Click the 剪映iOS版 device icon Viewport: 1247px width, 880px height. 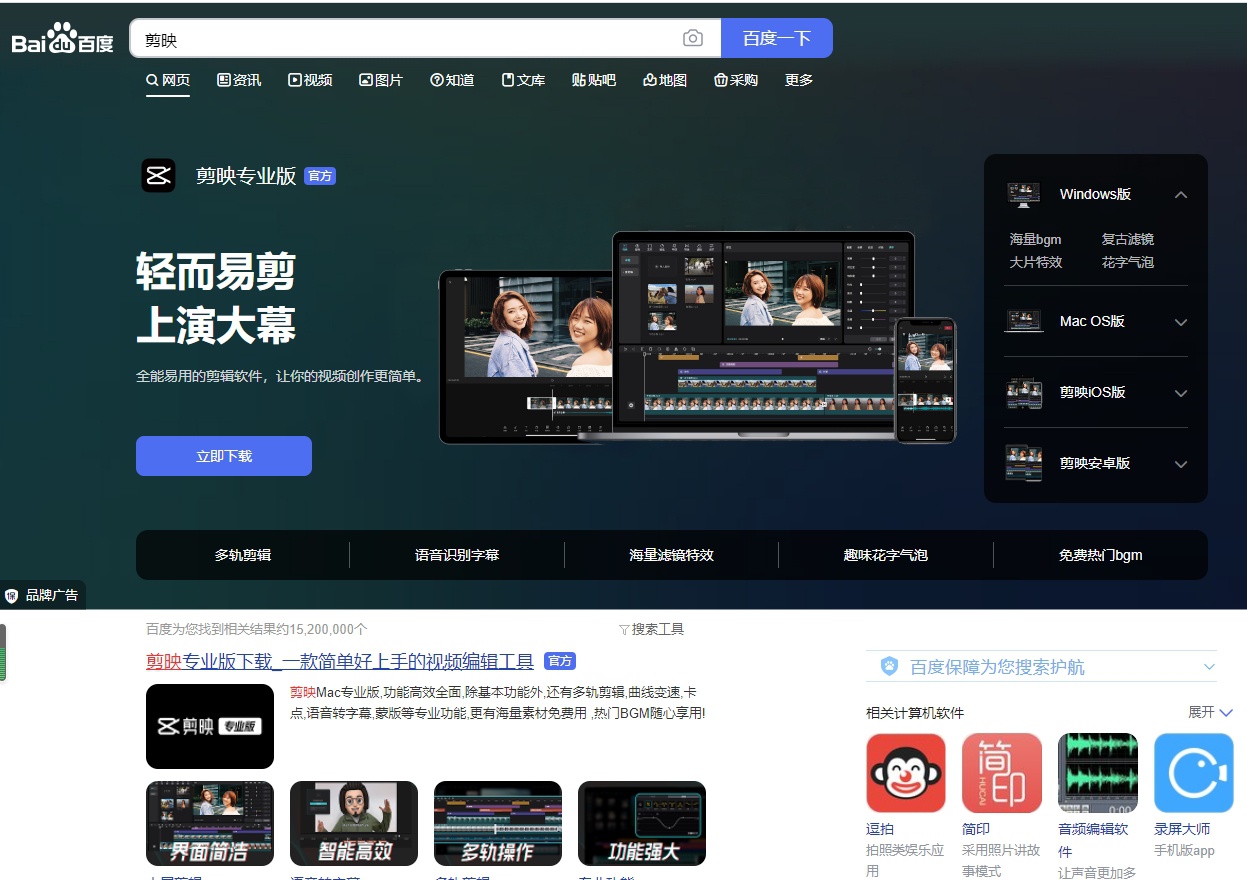point(1024,392)
